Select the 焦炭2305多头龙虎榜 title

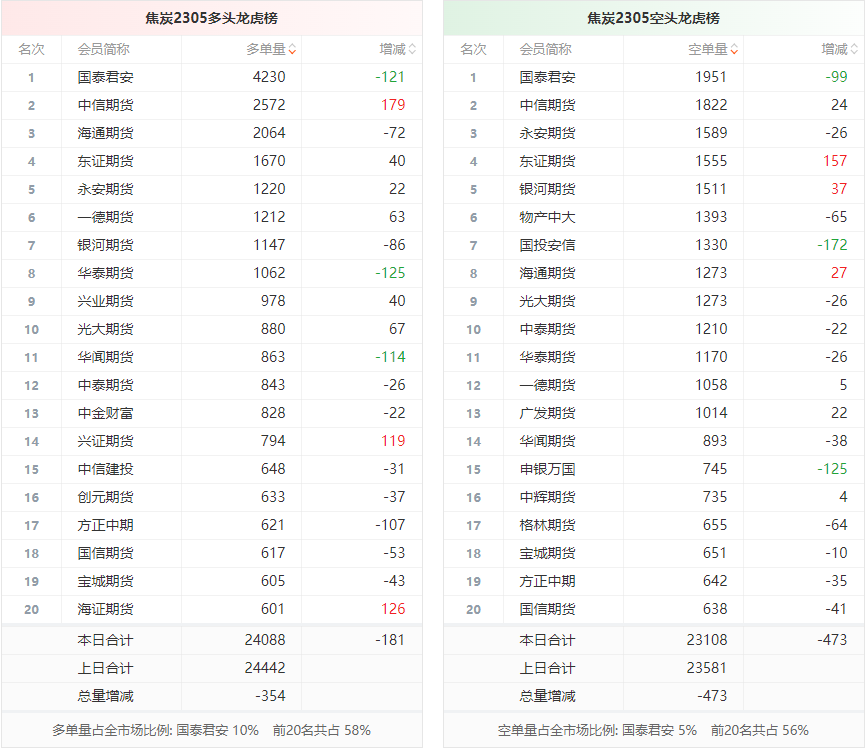(x=211, y=18)
